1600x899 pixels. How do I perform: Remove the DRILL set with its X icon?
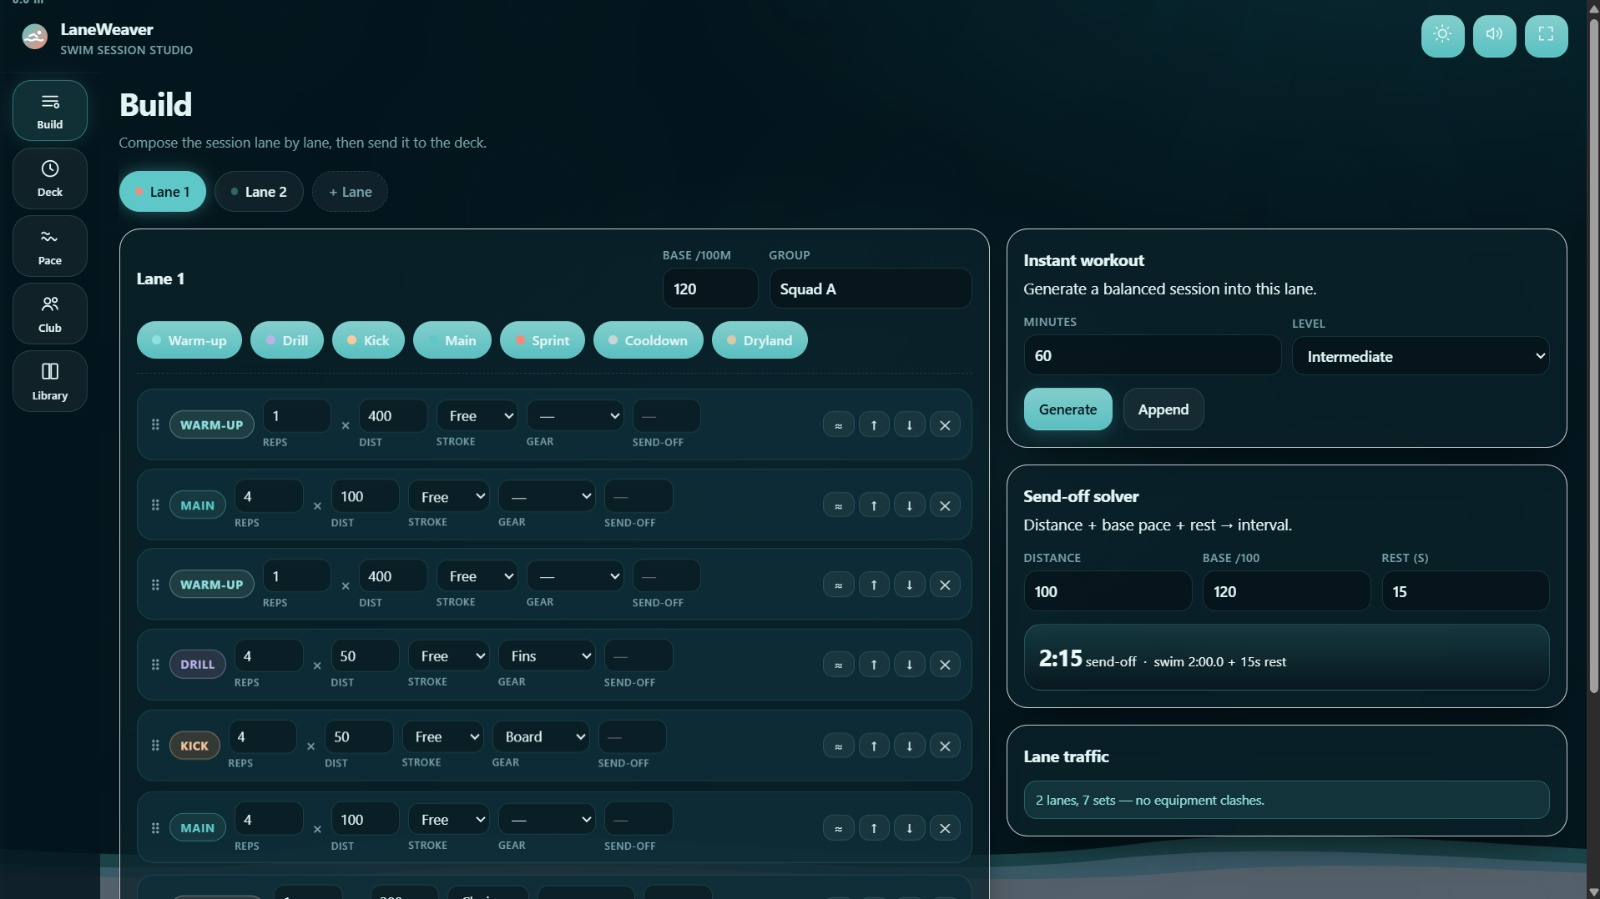point(945,665)
